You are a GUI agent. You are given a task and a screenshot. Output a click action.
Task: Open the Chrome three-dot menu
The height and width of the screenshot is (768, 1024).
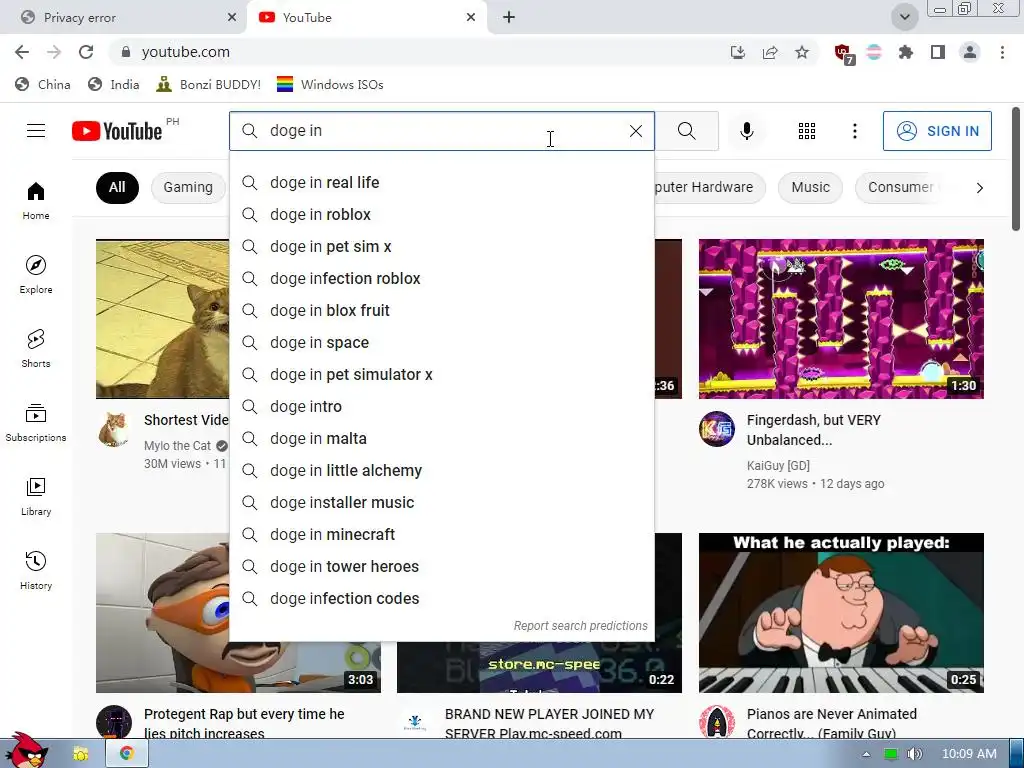coord(1002,52)
